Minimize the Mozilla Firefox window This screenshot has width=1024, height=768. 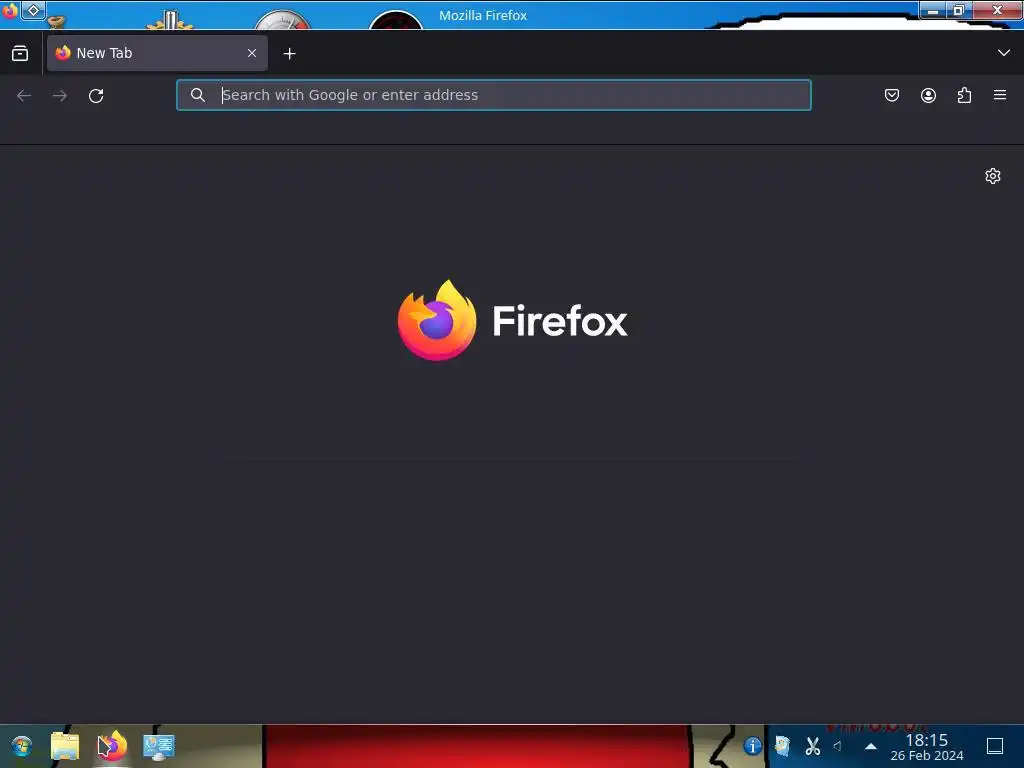click(x=933, y=10)
